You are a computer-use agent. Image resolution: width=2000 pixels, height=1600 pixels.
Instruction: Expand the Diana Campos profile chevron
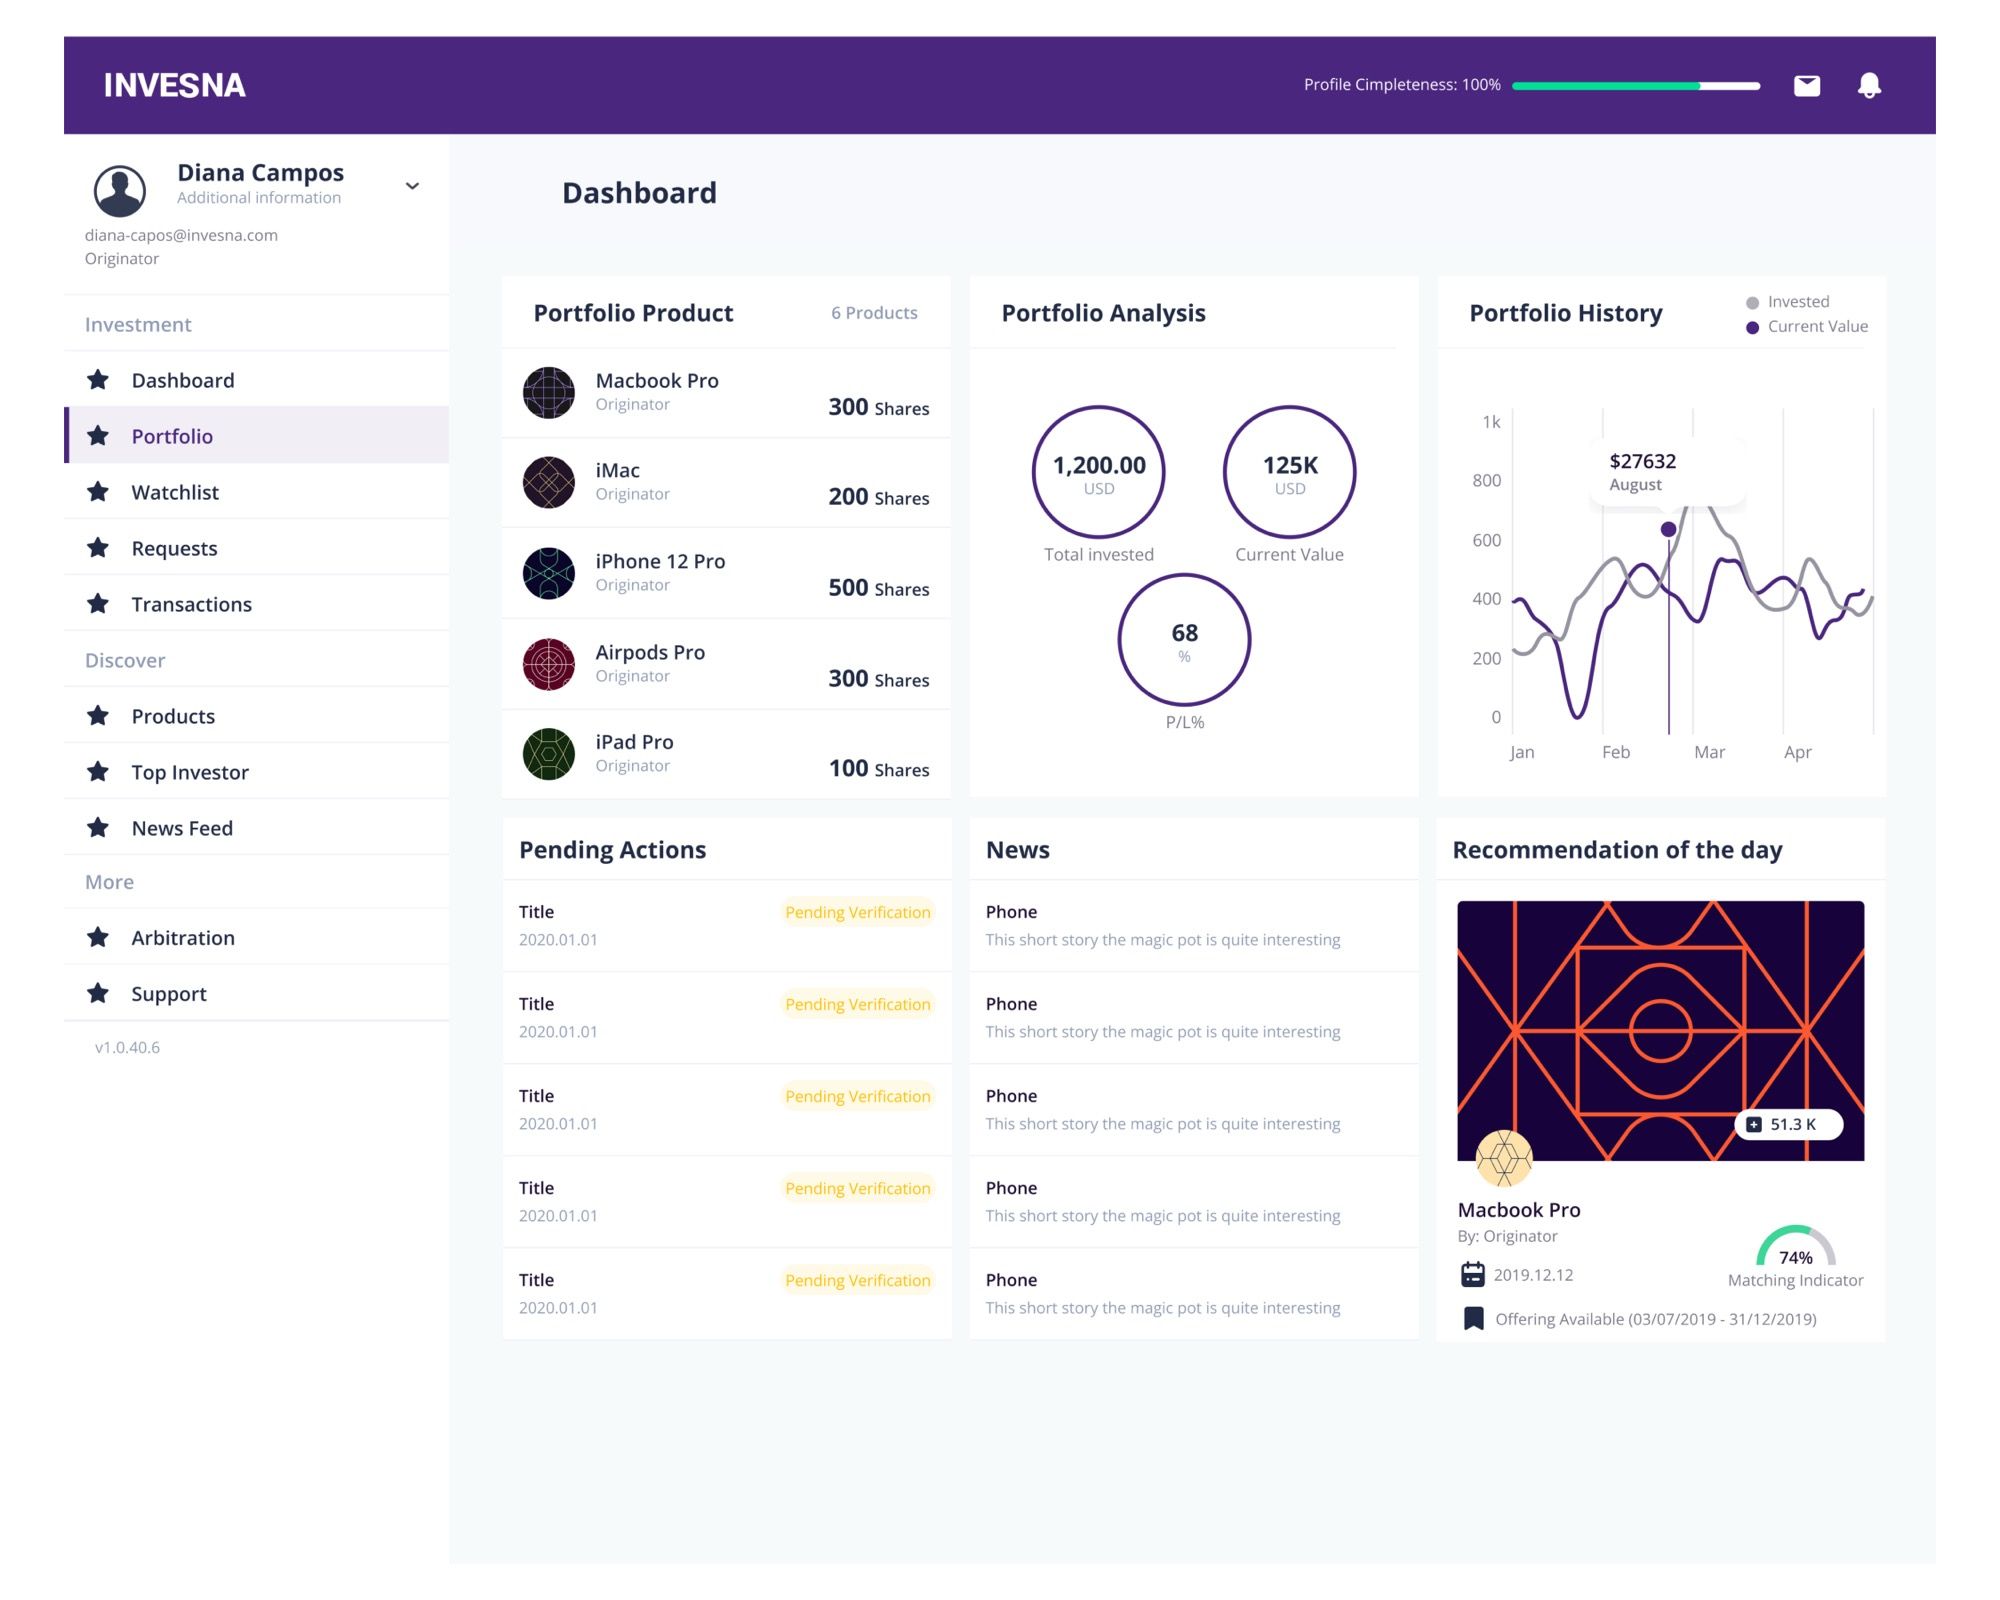(x=412, y=186)
